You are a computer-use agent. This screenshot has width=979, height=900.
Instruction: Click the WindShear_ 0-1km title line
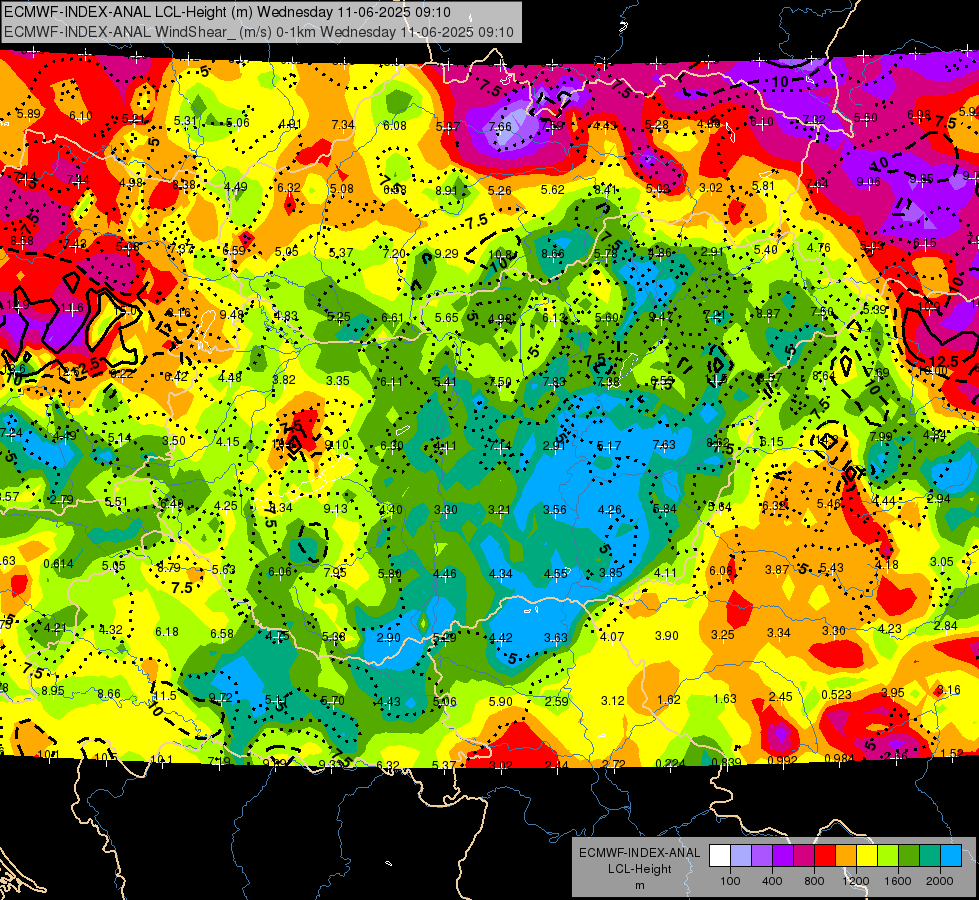tap(258, 32)
